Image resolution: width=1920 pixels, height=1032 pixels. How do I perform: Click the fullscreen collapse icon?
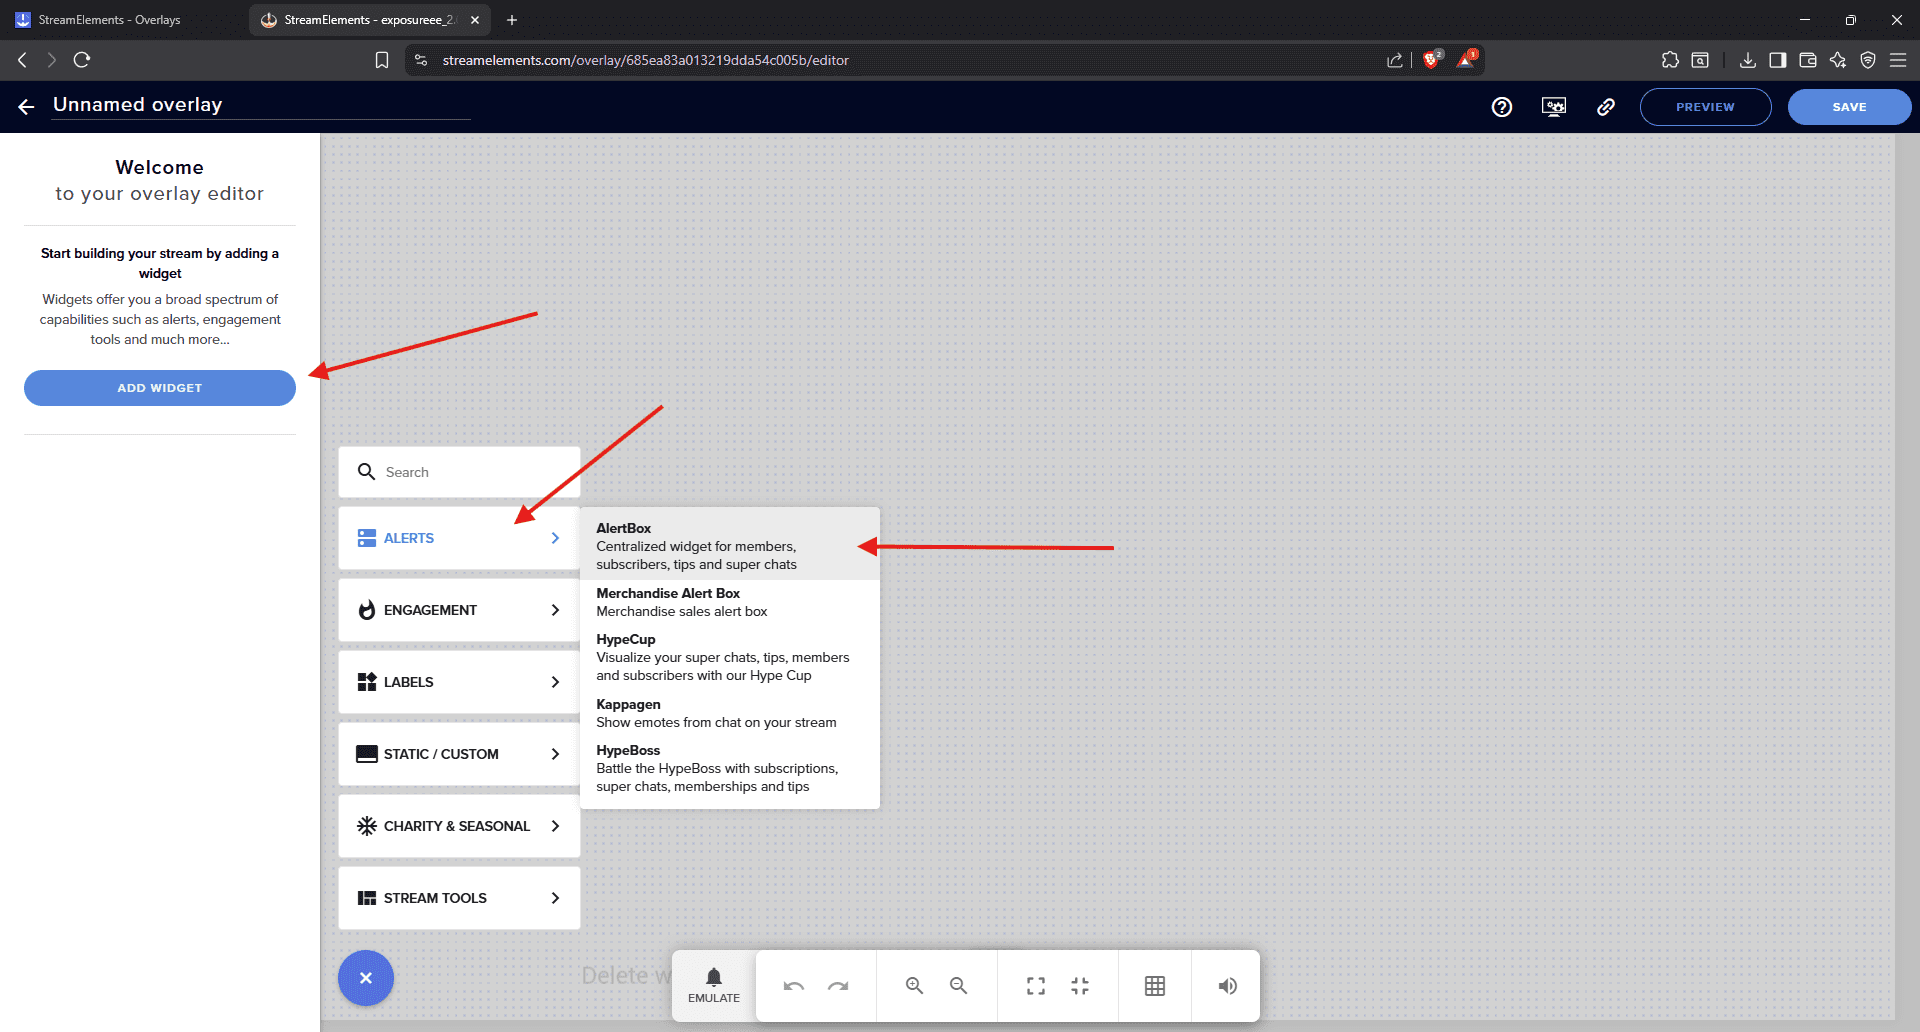click(x=1080, y=986)
